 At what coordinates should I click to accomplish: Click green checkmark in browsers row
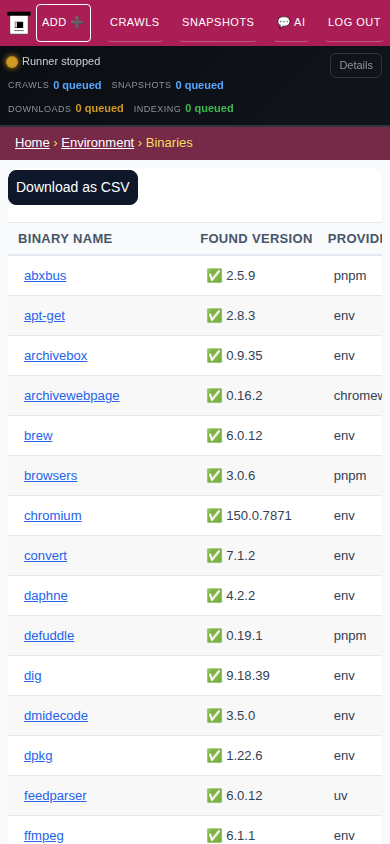click(214, 476)
